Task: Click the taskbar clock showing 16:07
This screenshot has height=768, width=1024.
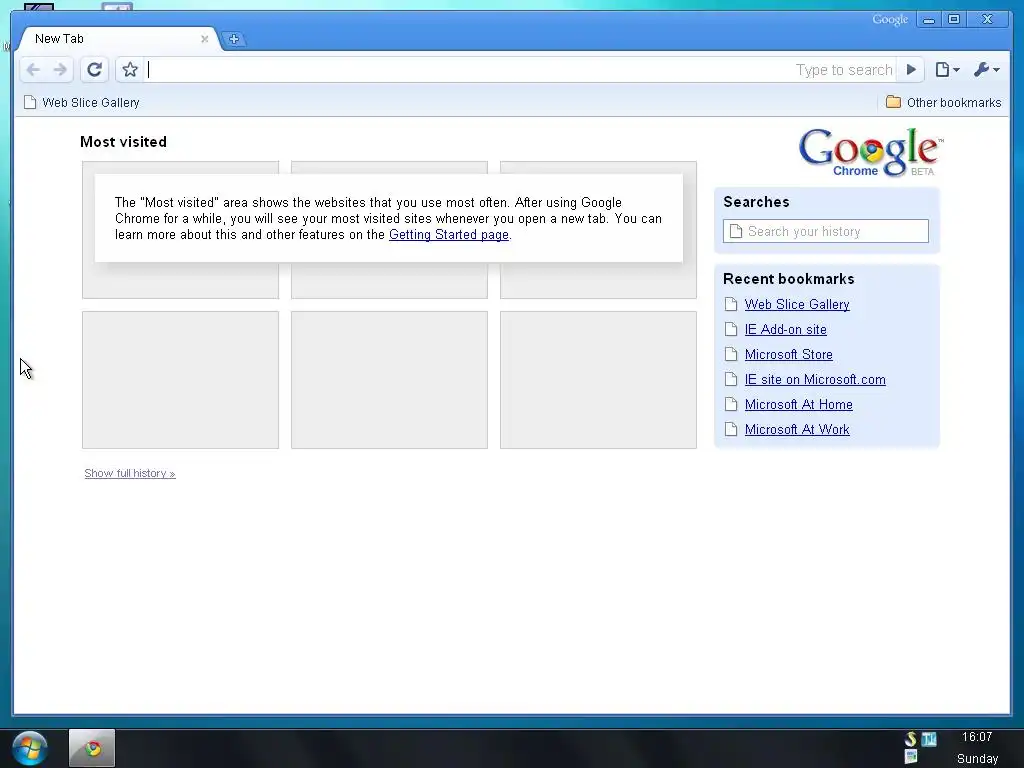Action: [x=977, y=737]
